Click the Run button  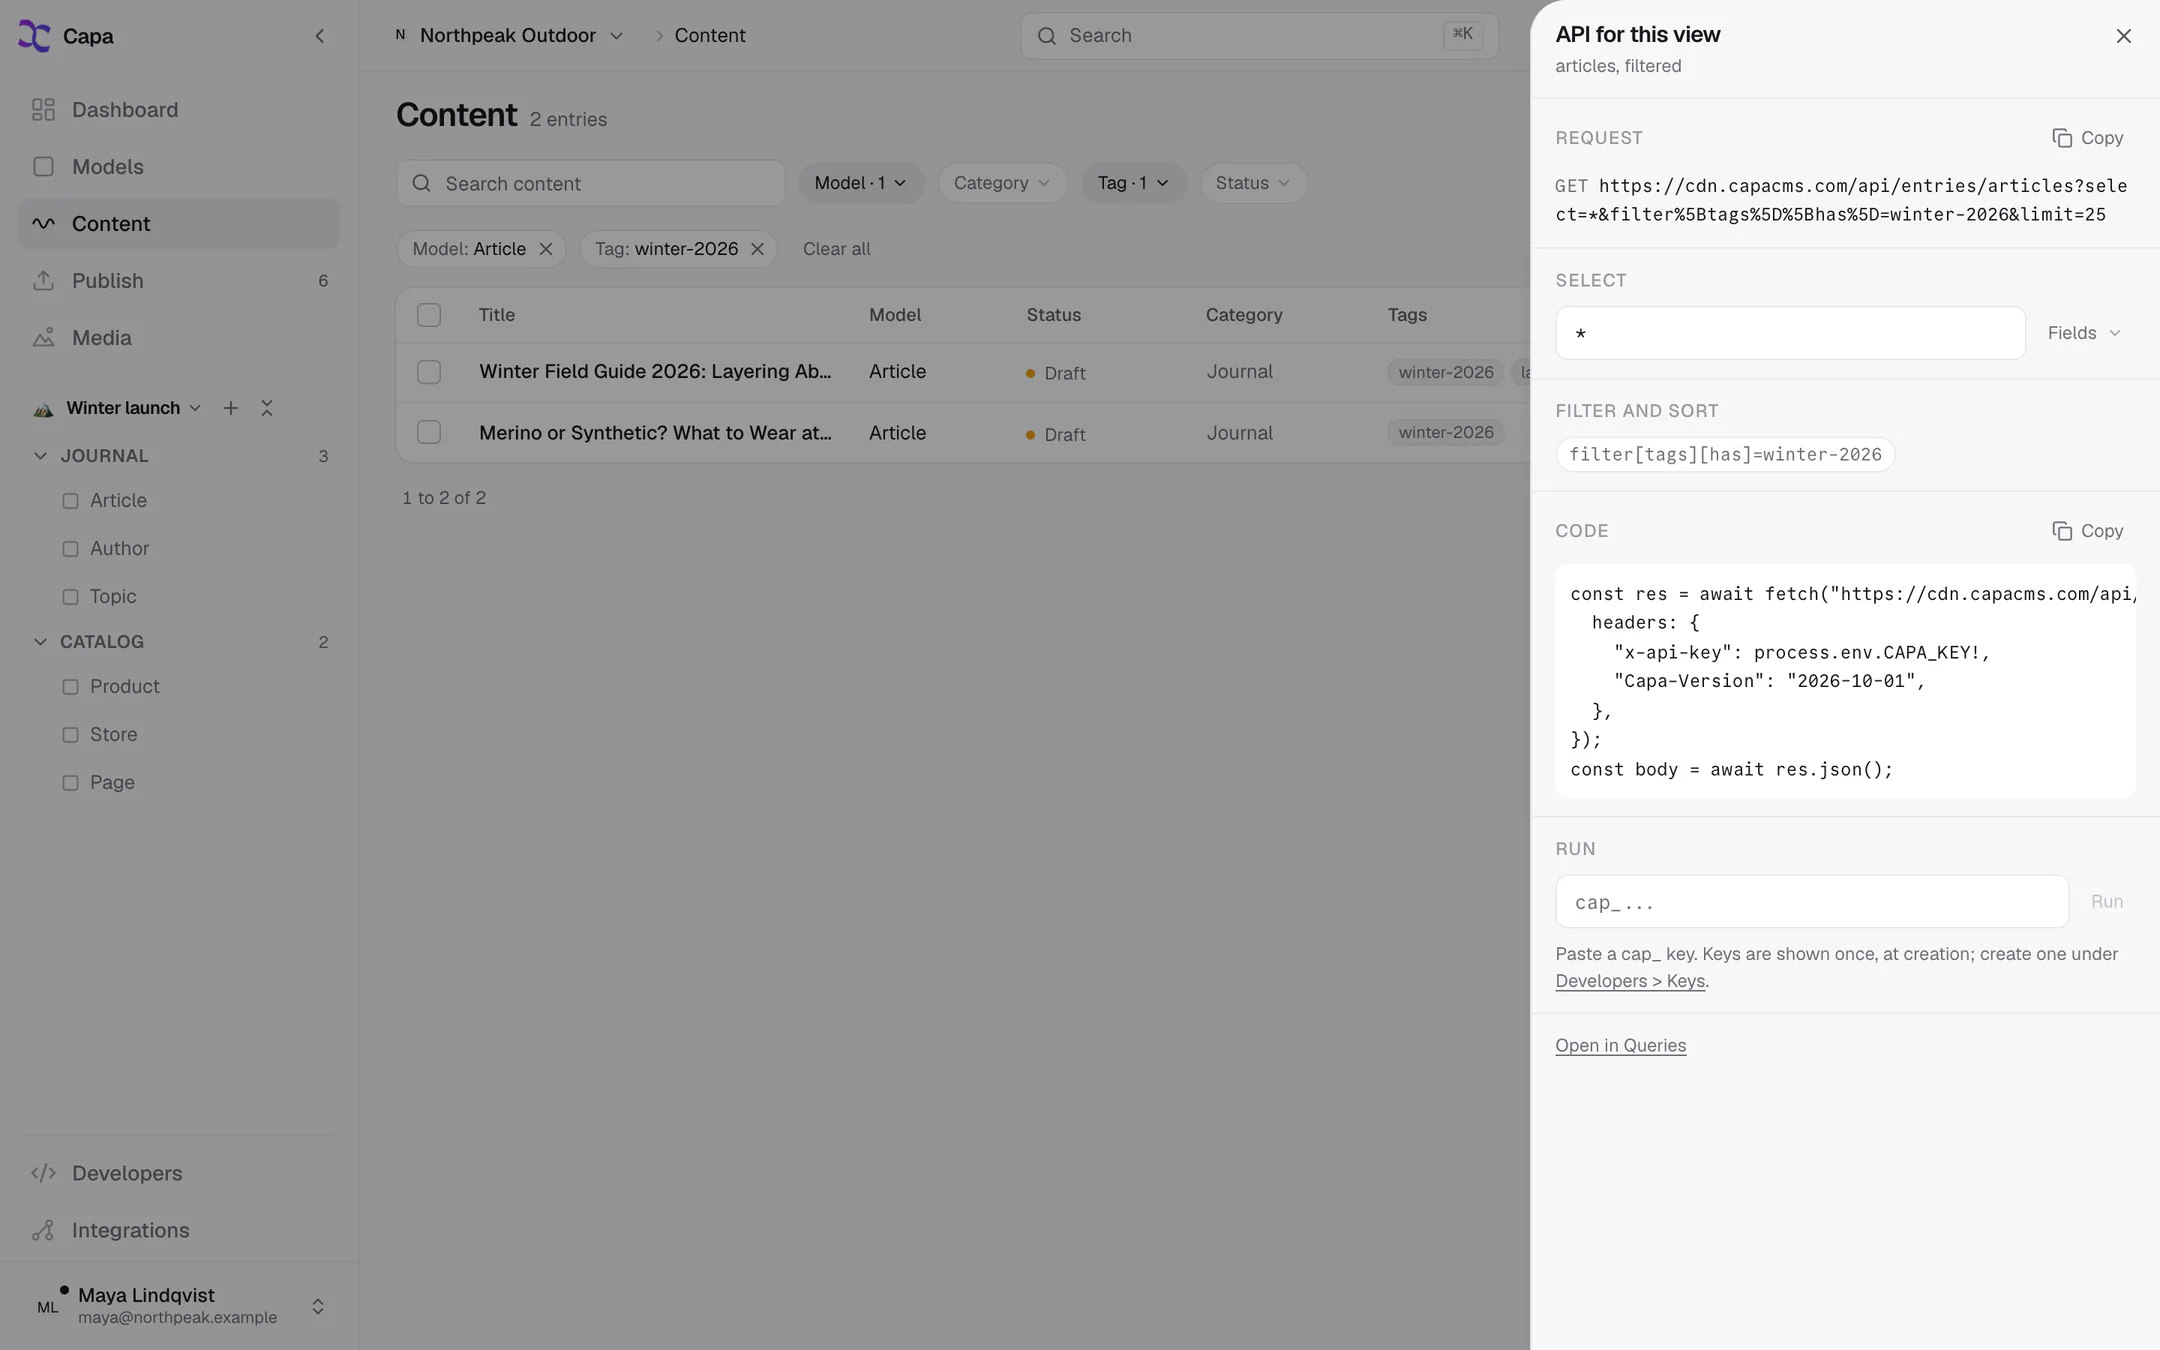click(x=2106, y=902)
